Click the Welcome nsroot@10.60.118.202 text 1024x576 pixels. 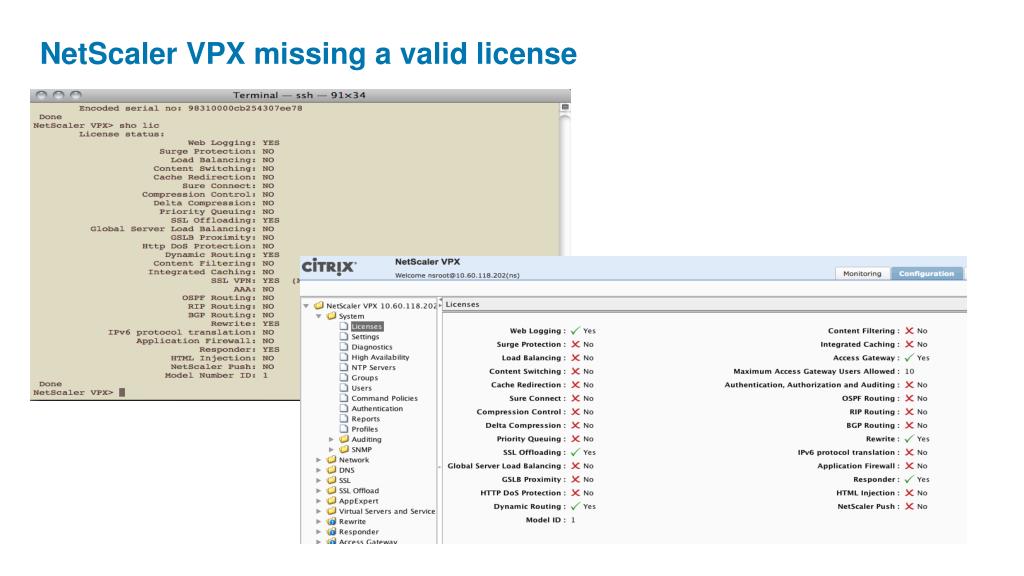[x=457, y=276]
